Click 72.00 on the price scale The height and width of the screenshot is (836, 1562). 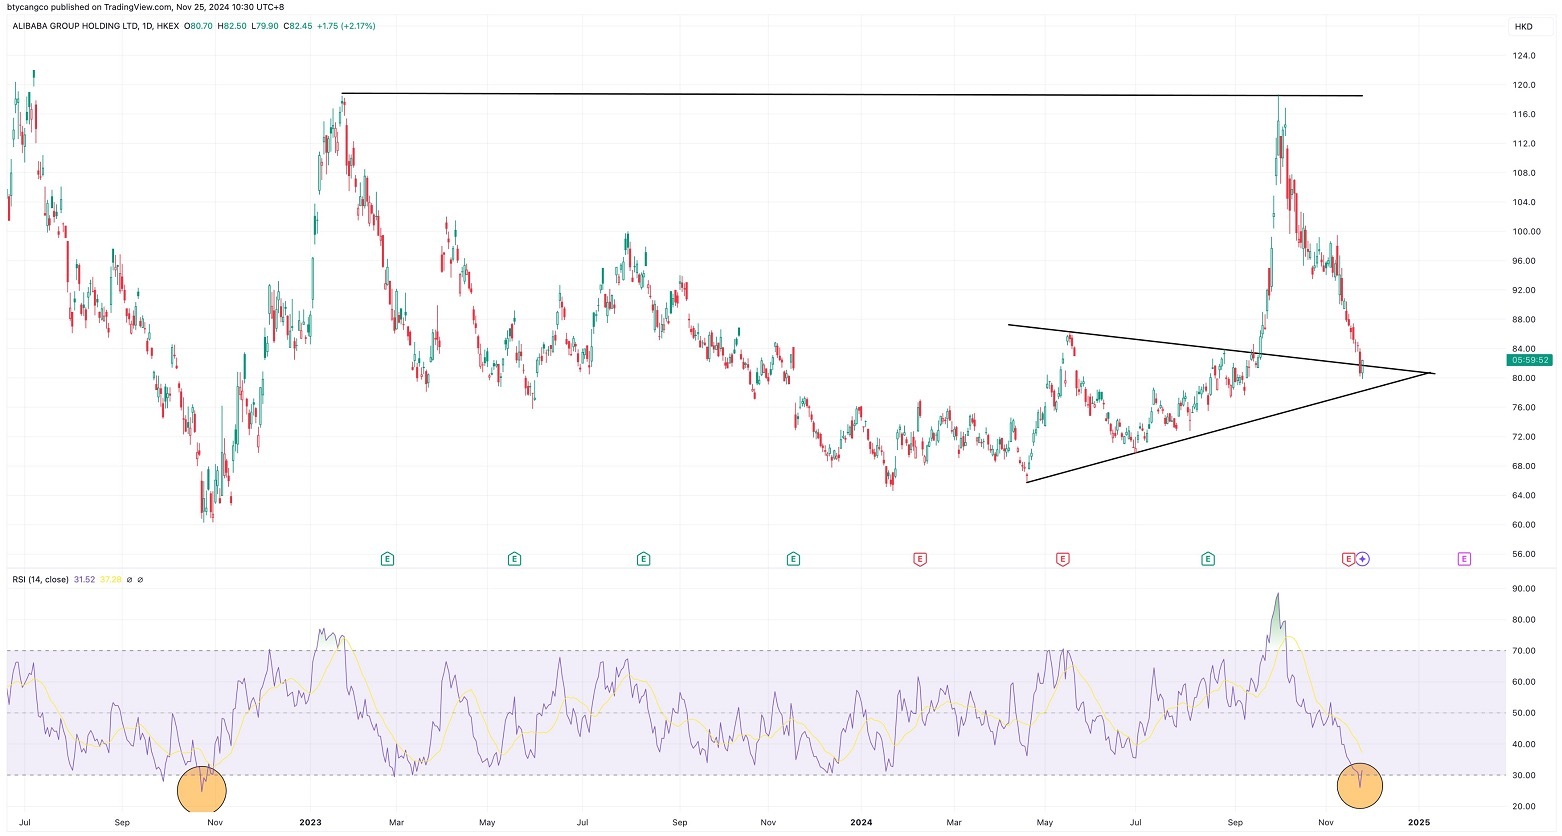[1524, 437]
